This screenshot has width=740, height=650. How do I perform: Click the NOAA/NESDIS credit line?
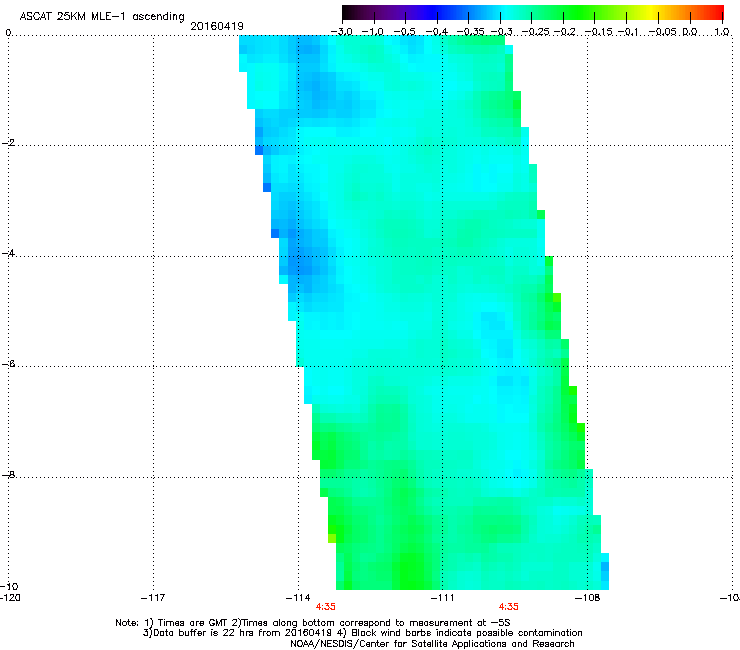(432, 644)
